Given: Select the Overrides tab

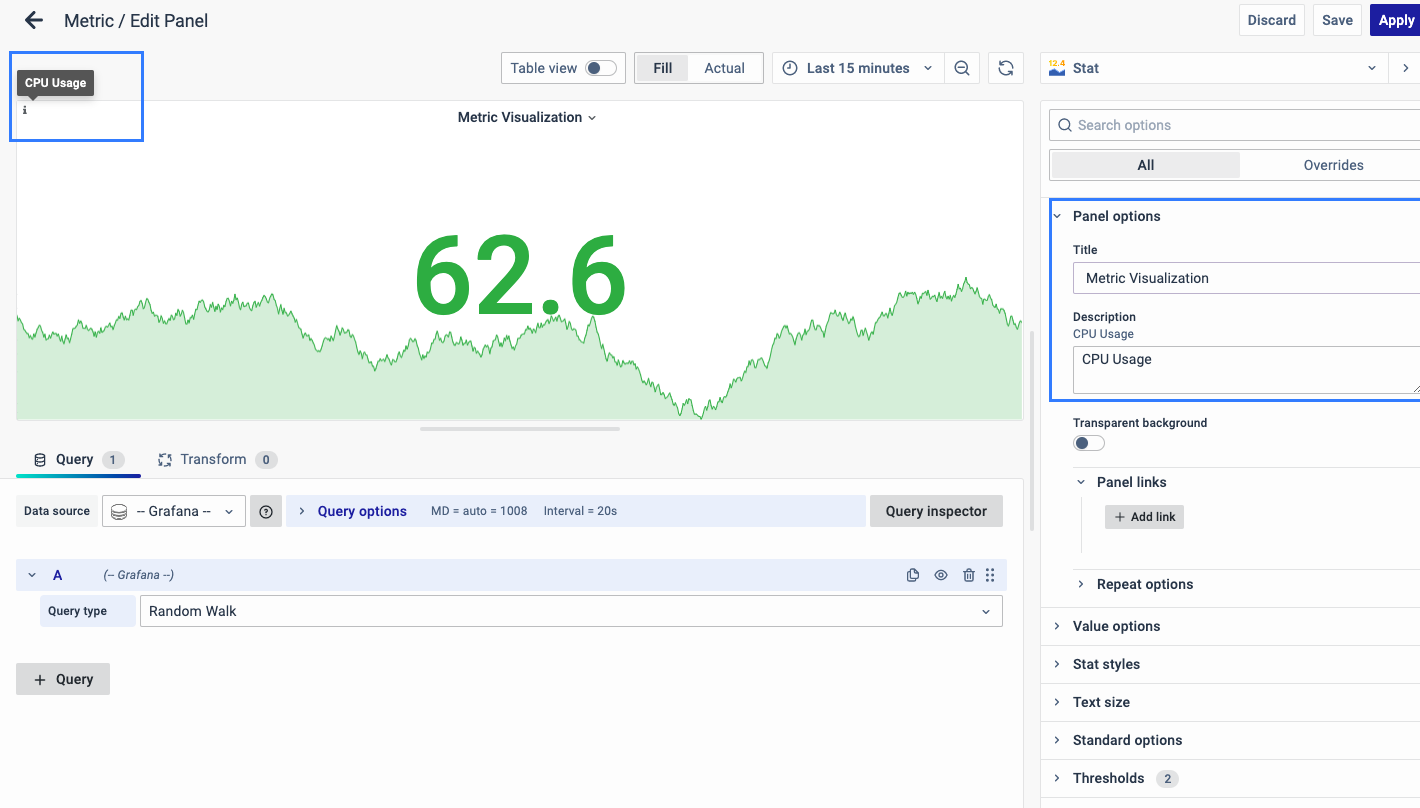Looking at the screenshot, I should coord(1332,165).
